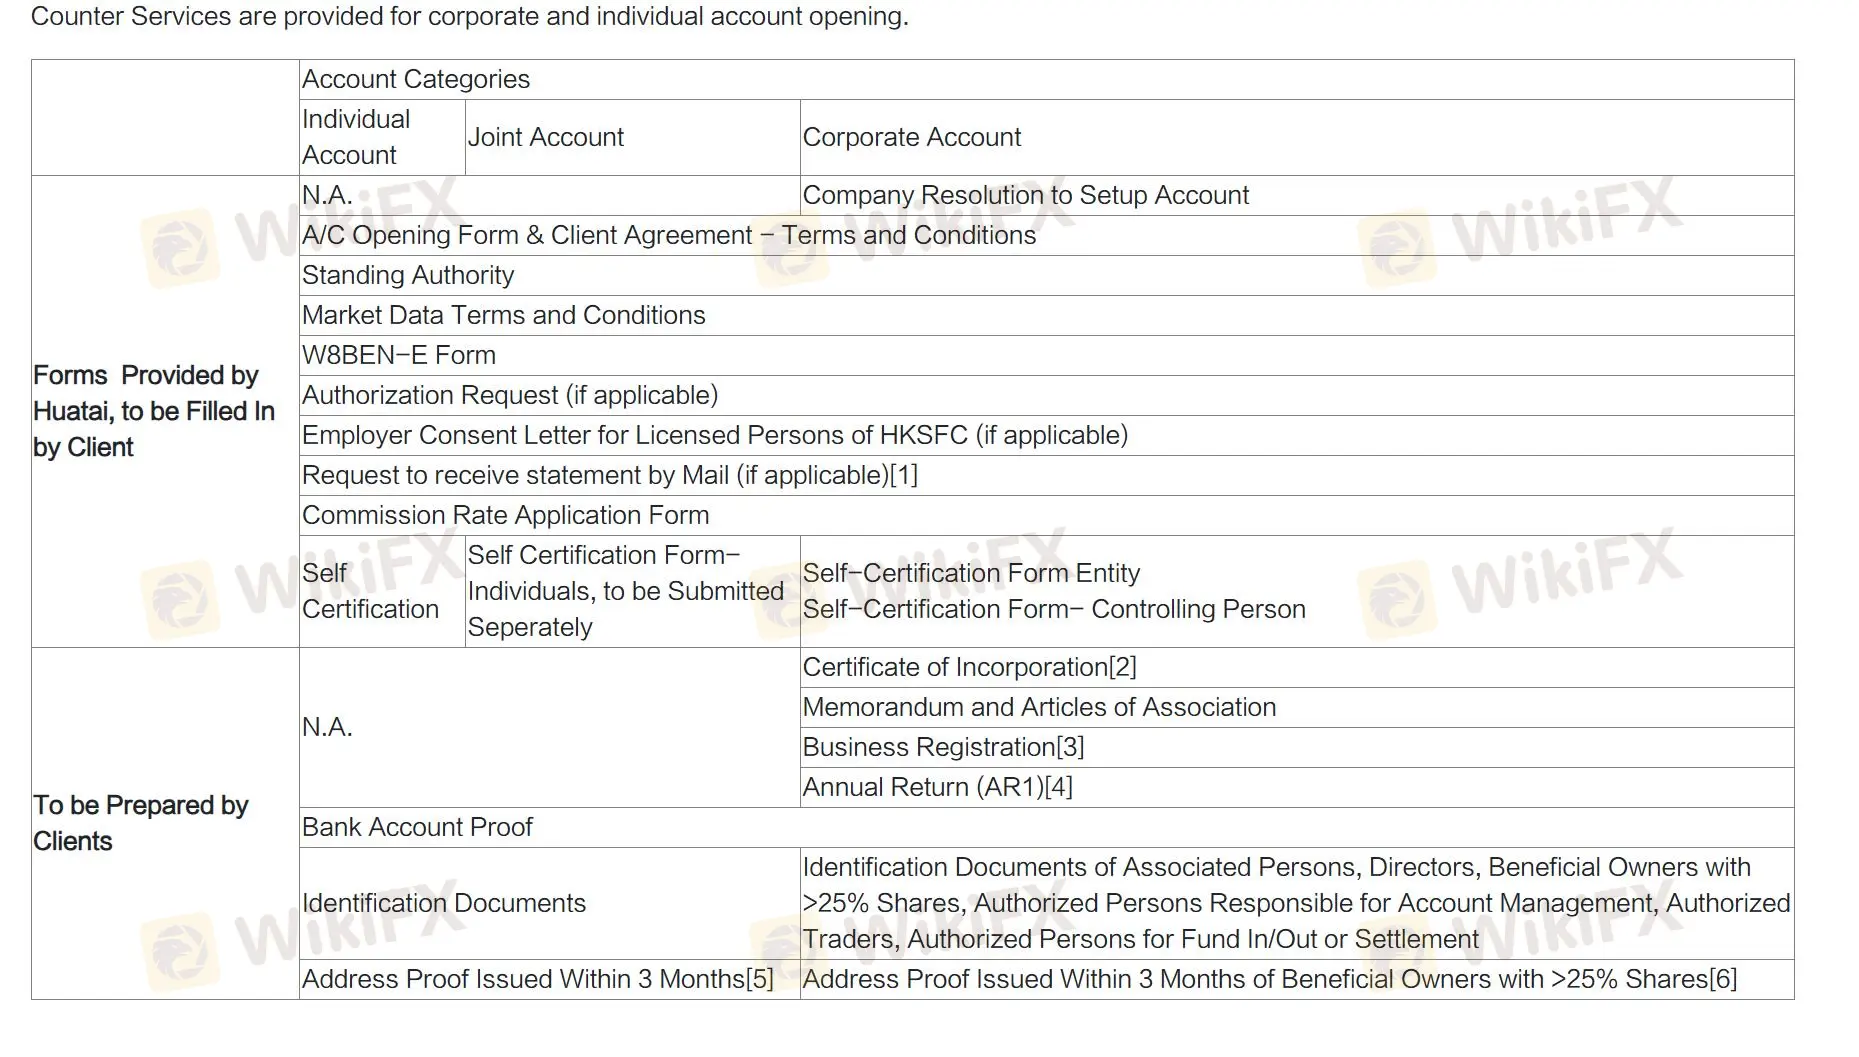Image resolution: width=1859 pixels, height=1057 pixels.
Task: Click "Market Data Terms and Conditions"
Action: pos(504,316)
